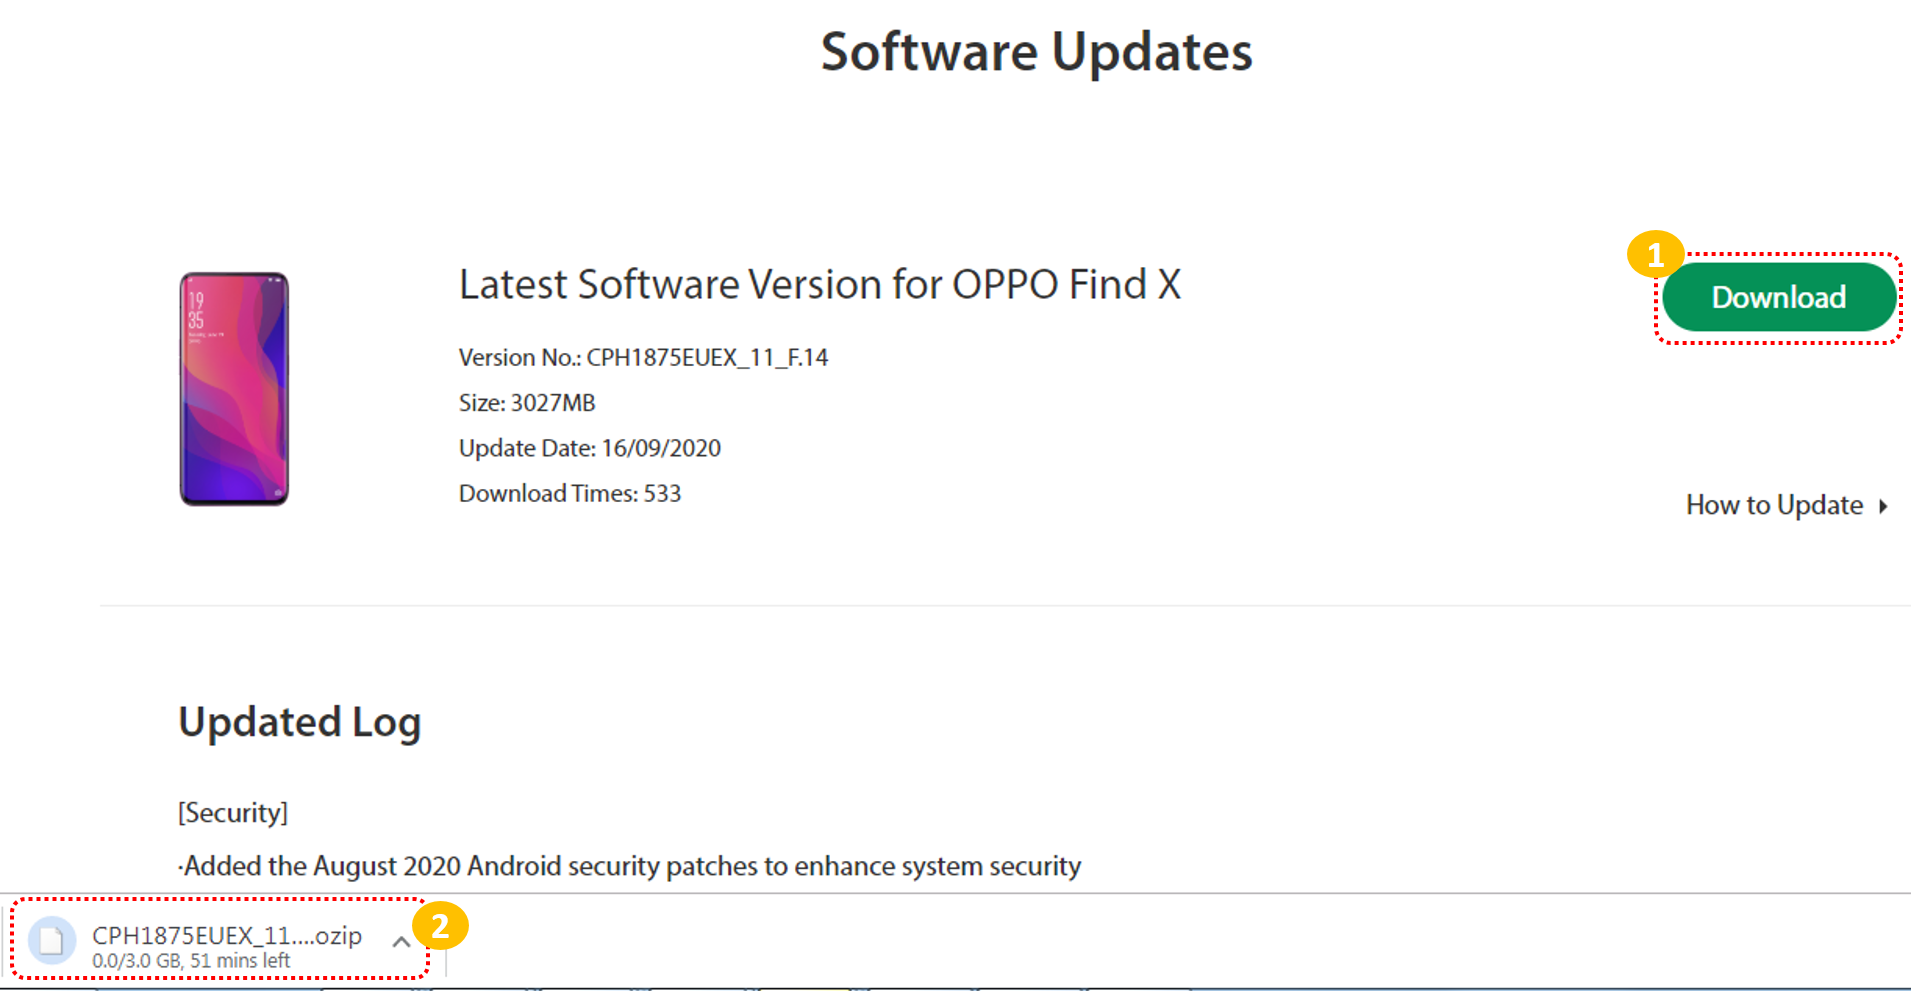
Task: Click Download Times: 533 text
Action: (x=570, y=493)
